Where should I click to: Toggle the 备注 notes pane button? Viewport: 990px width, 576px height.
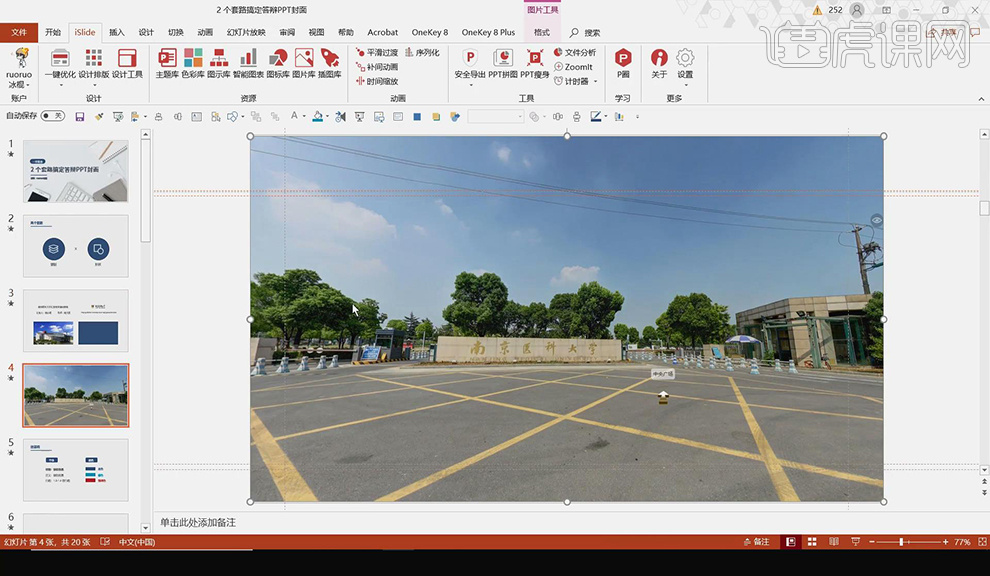coord(756,542)
